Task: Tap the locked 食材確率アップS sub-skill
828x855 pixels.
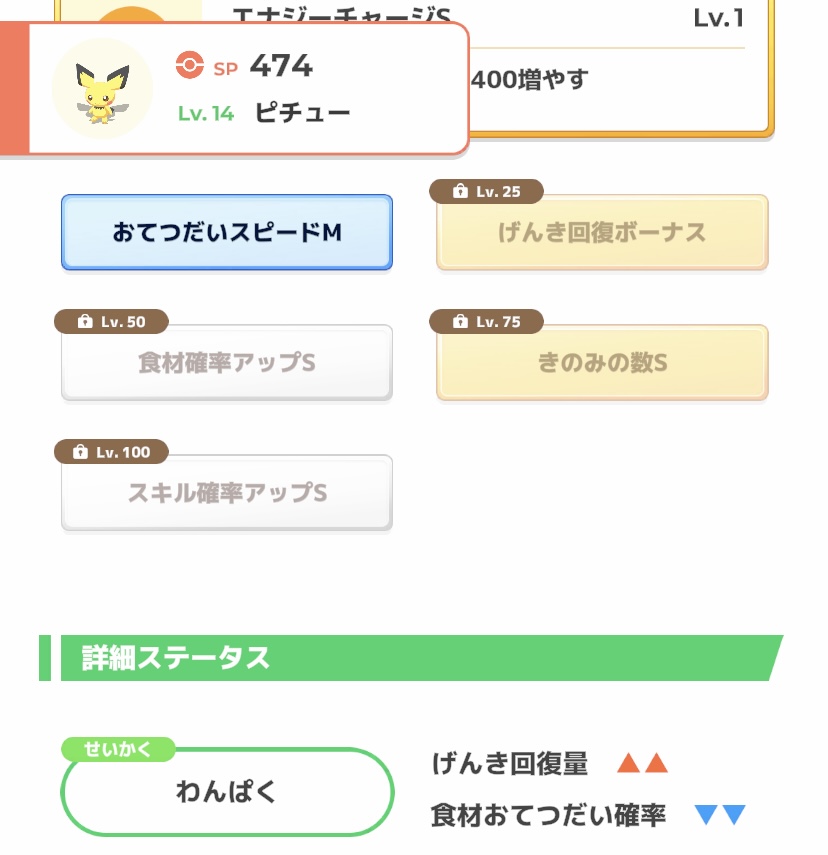Action: [x=227, y=363]
